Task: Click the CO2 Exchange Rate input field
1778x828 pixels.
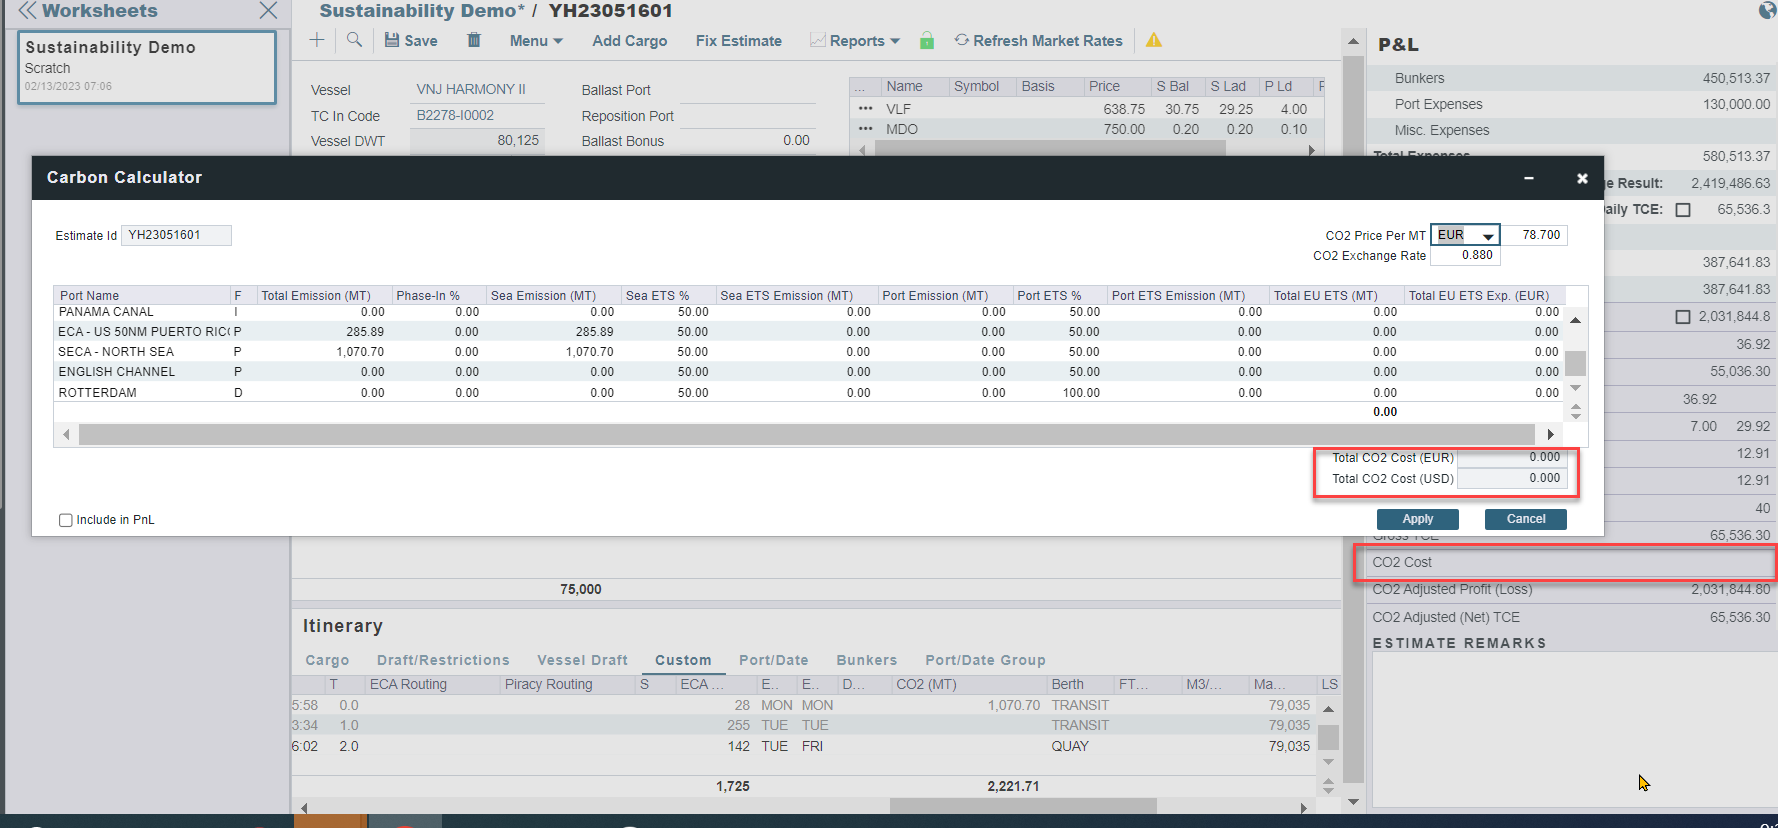Action: tap(1465, 255)
